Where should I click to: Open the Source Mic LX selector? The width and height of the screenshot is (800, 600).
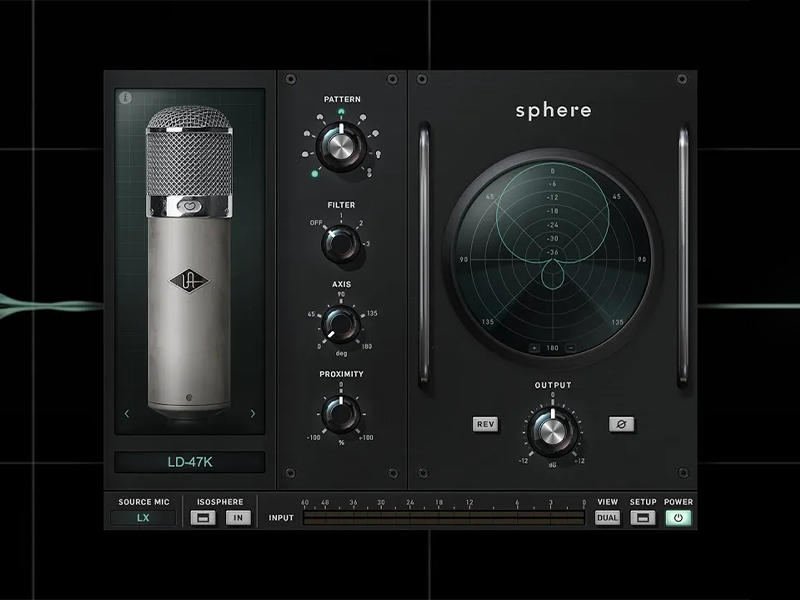point(143,518)
